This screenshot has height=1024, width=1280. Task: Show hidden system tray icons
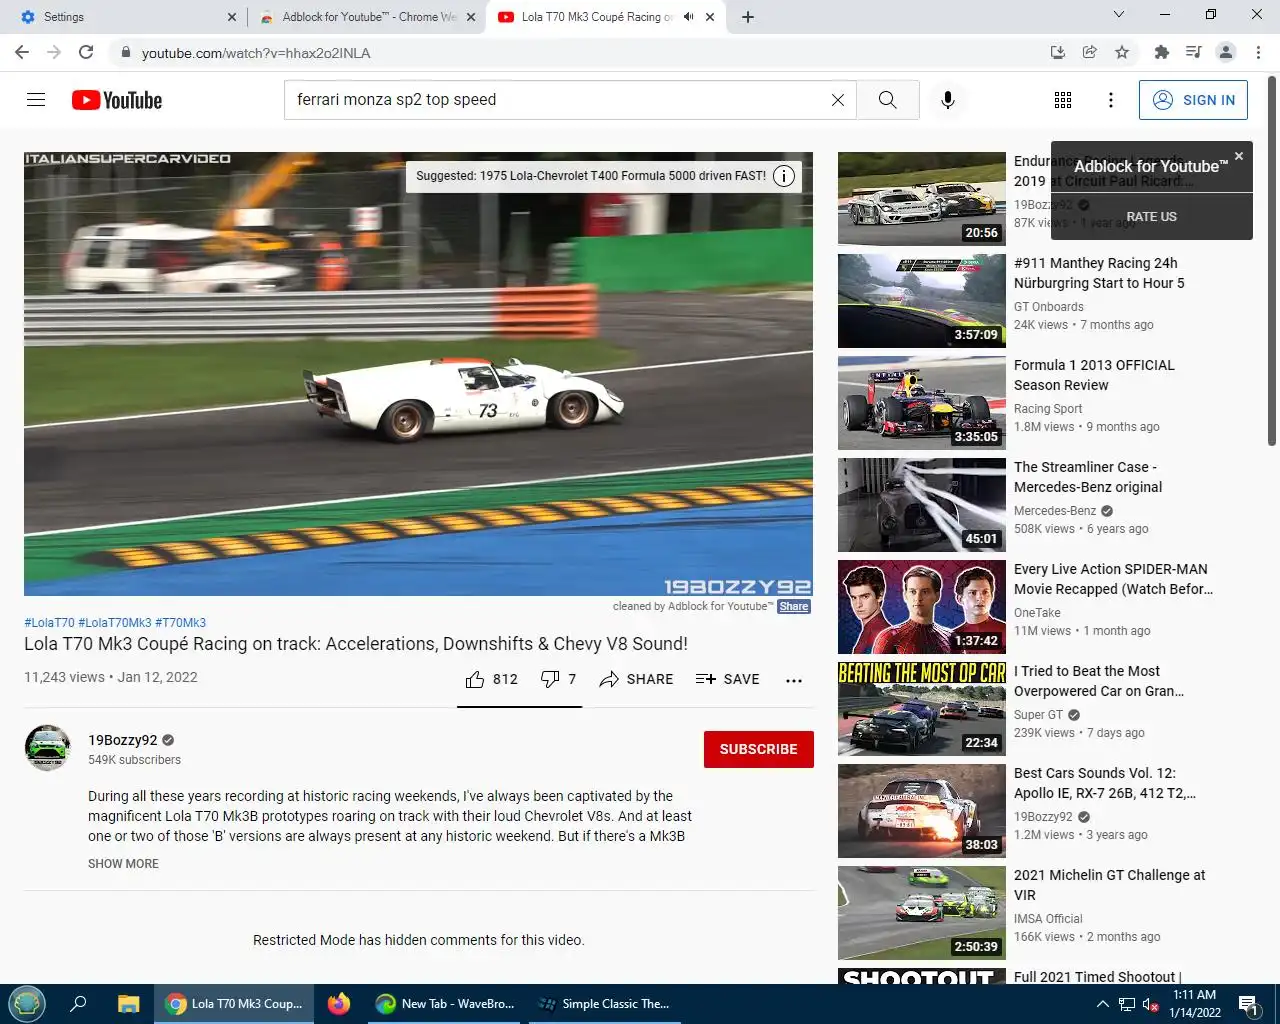(x=1103, y=1004)
